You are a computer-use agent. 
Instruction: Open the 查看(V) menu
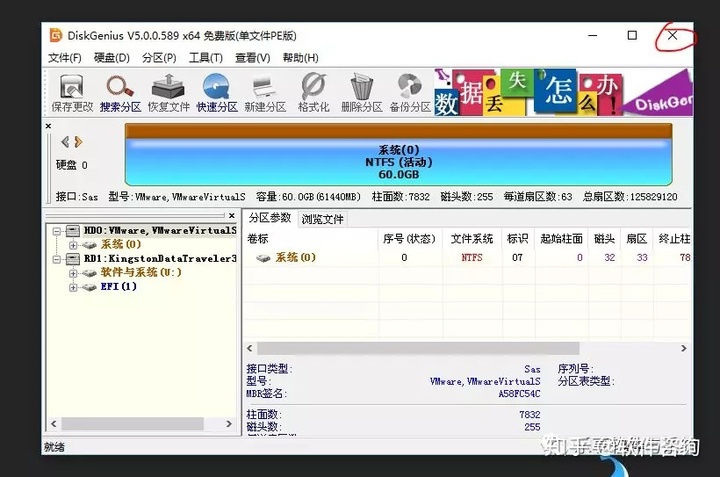[253, 58]
